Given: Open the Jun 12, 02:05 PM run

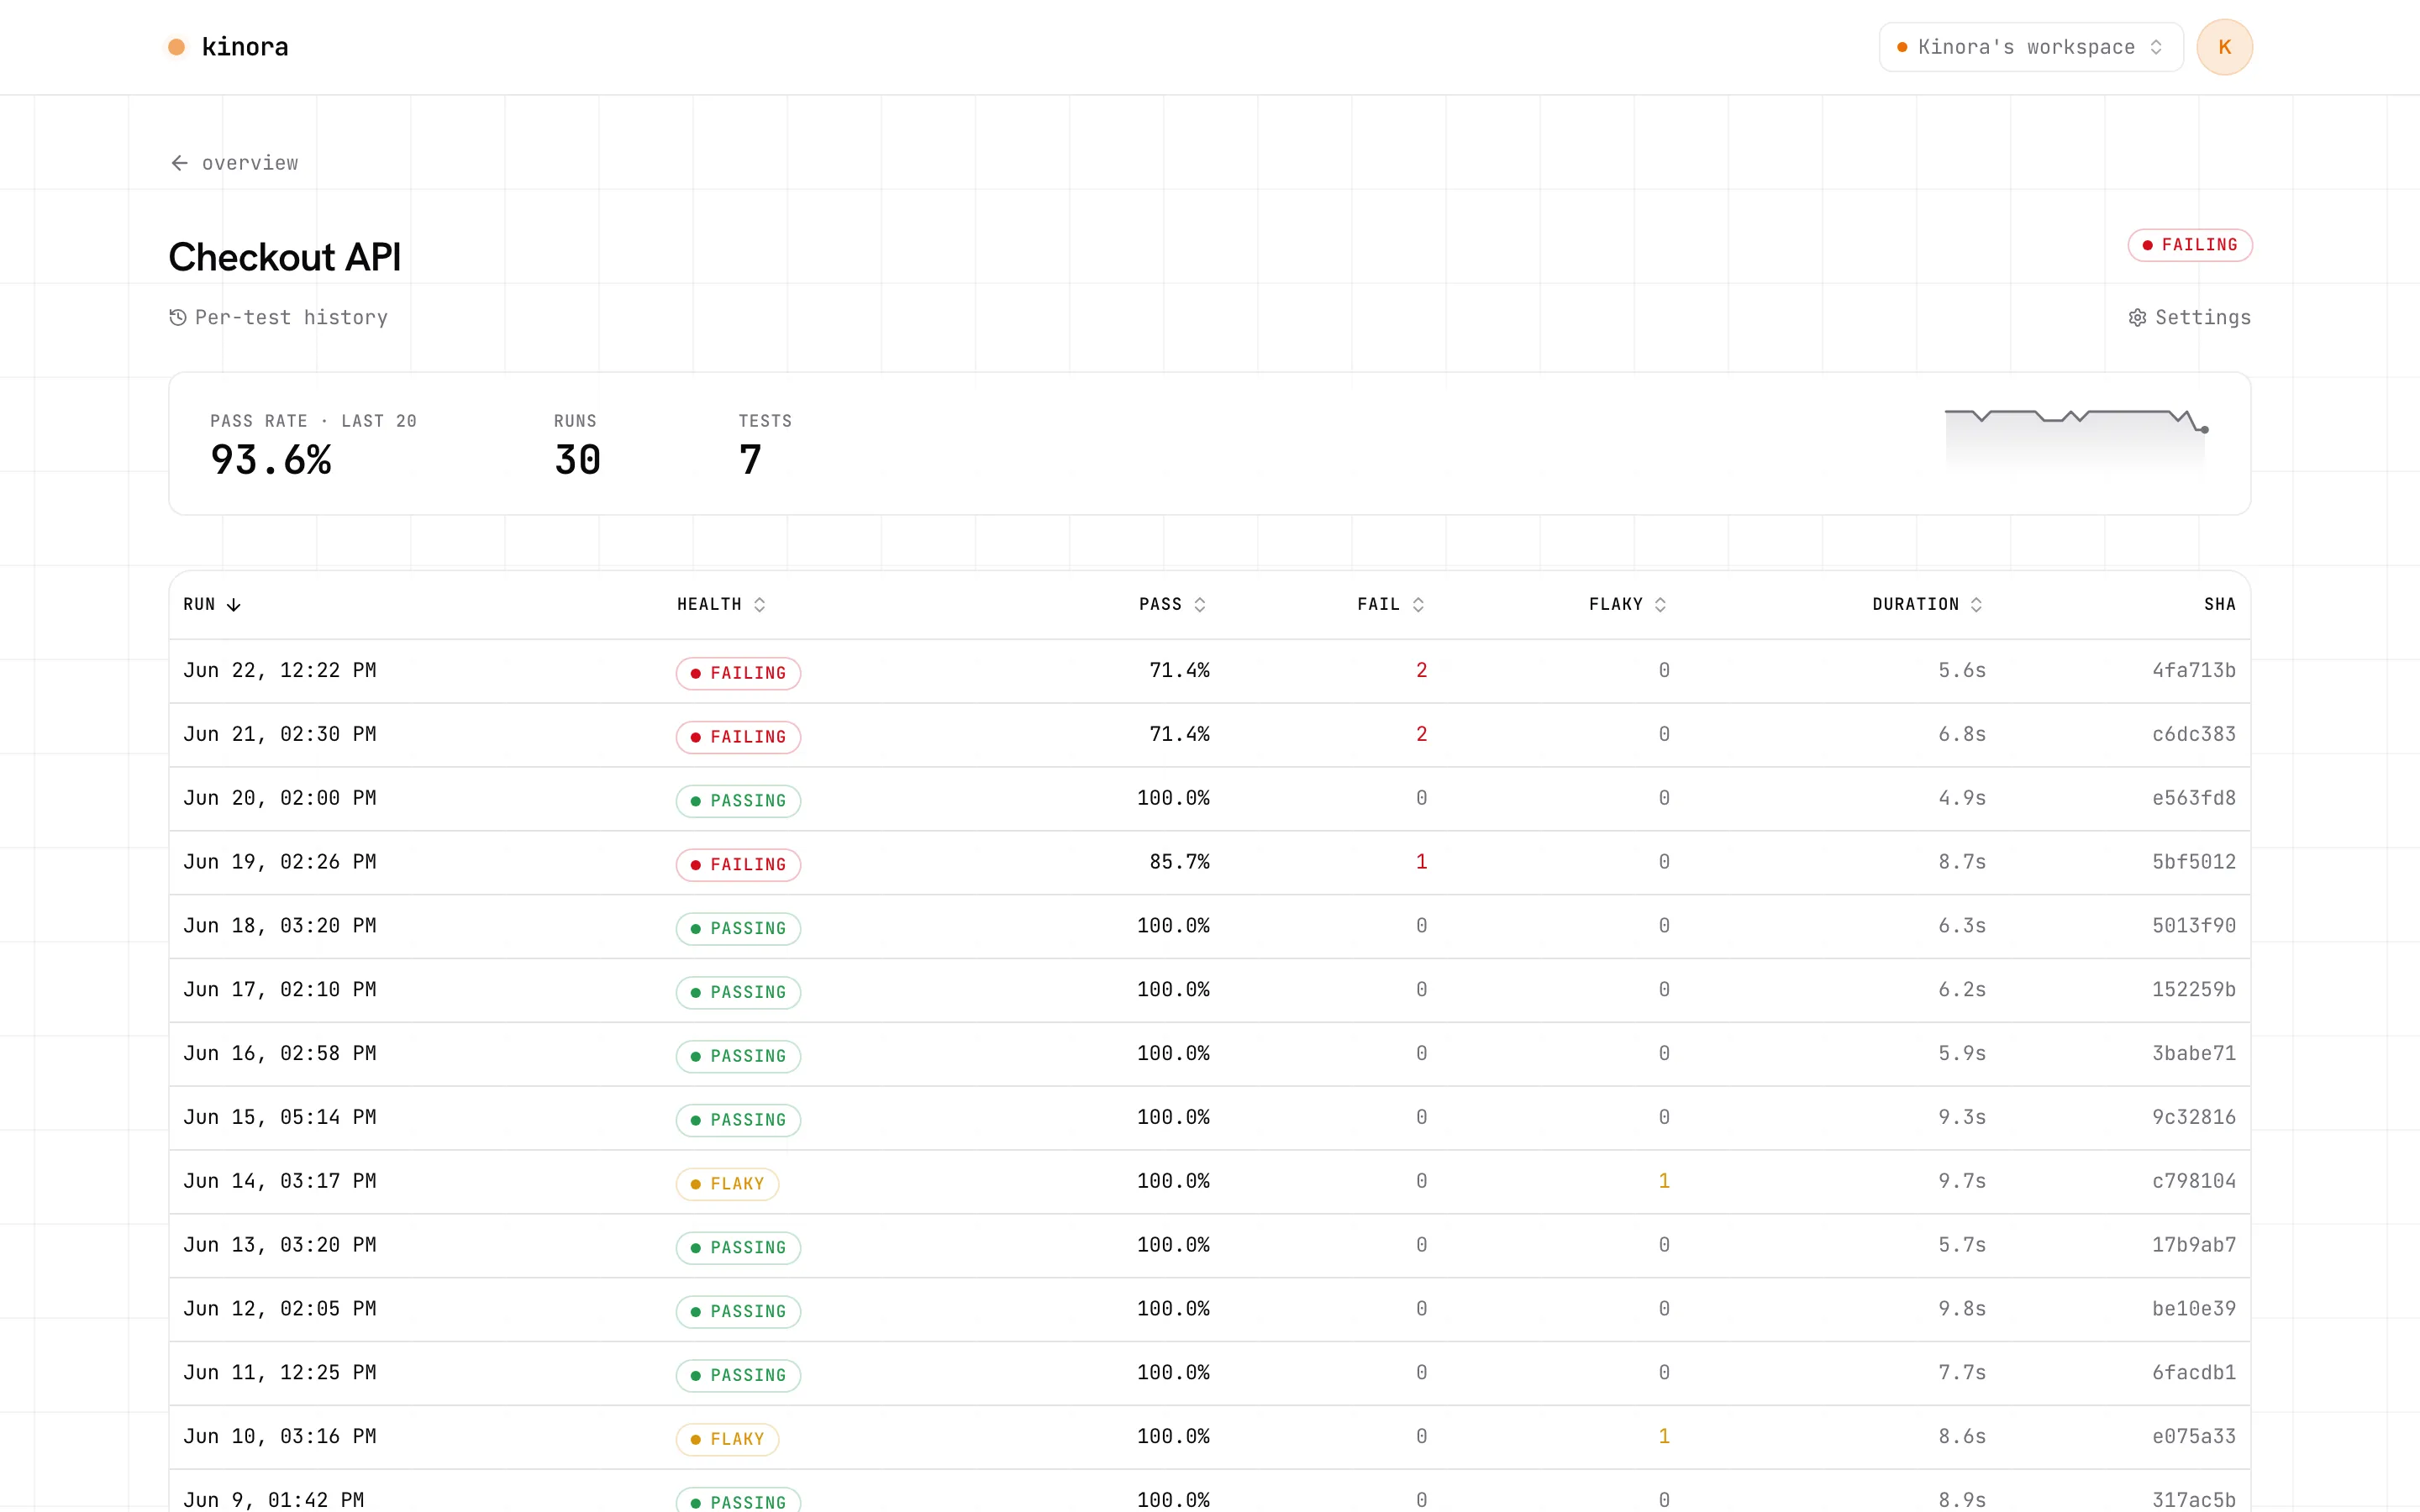Looking at the screenshot, I should (x=1209, y=1310).
